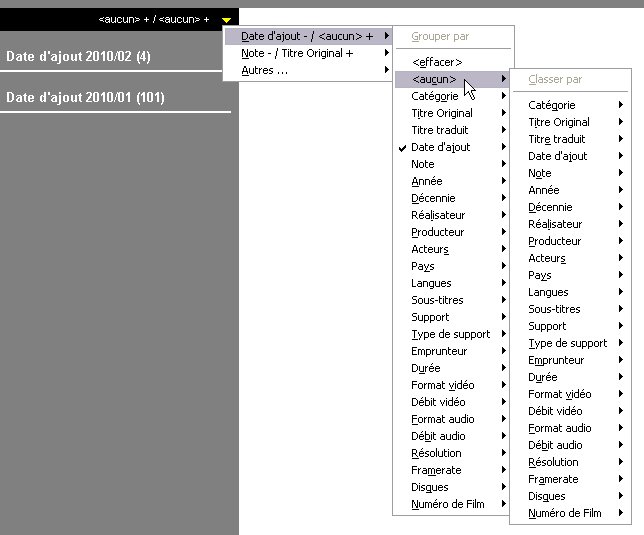Sort by Année in Classer par menu
The width and height of the screenshot is (644, 535).
570,190
